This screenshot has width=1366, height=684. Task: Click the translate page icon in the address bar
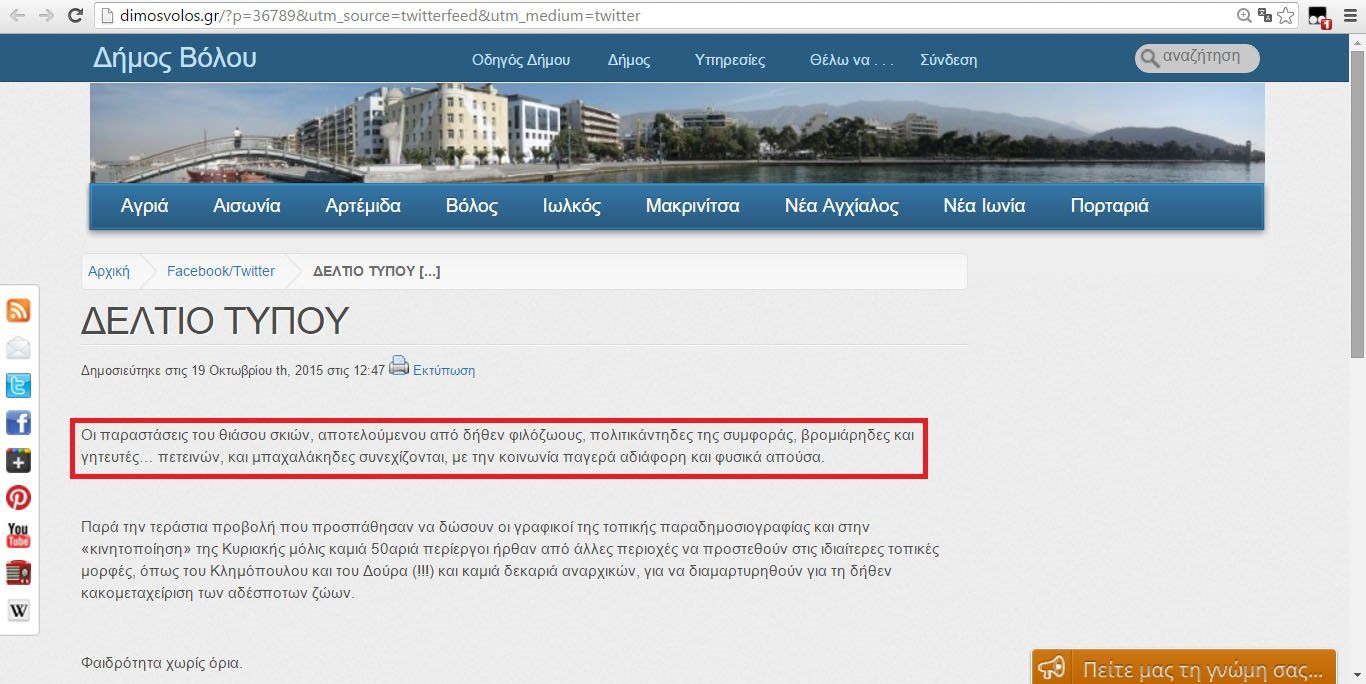coord(1265,15)
